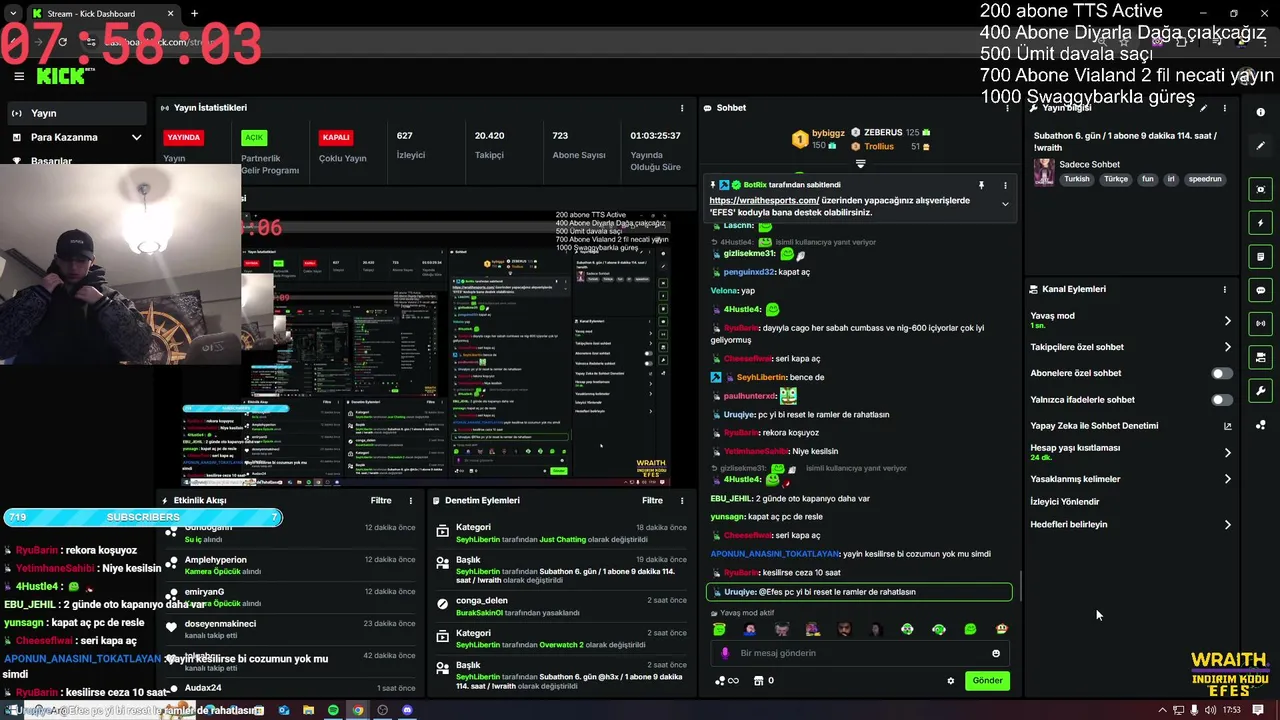Viewport: 1280px width, 720px height.
Task: Select Yayın in the left sidebar
Action: (76, 113)
